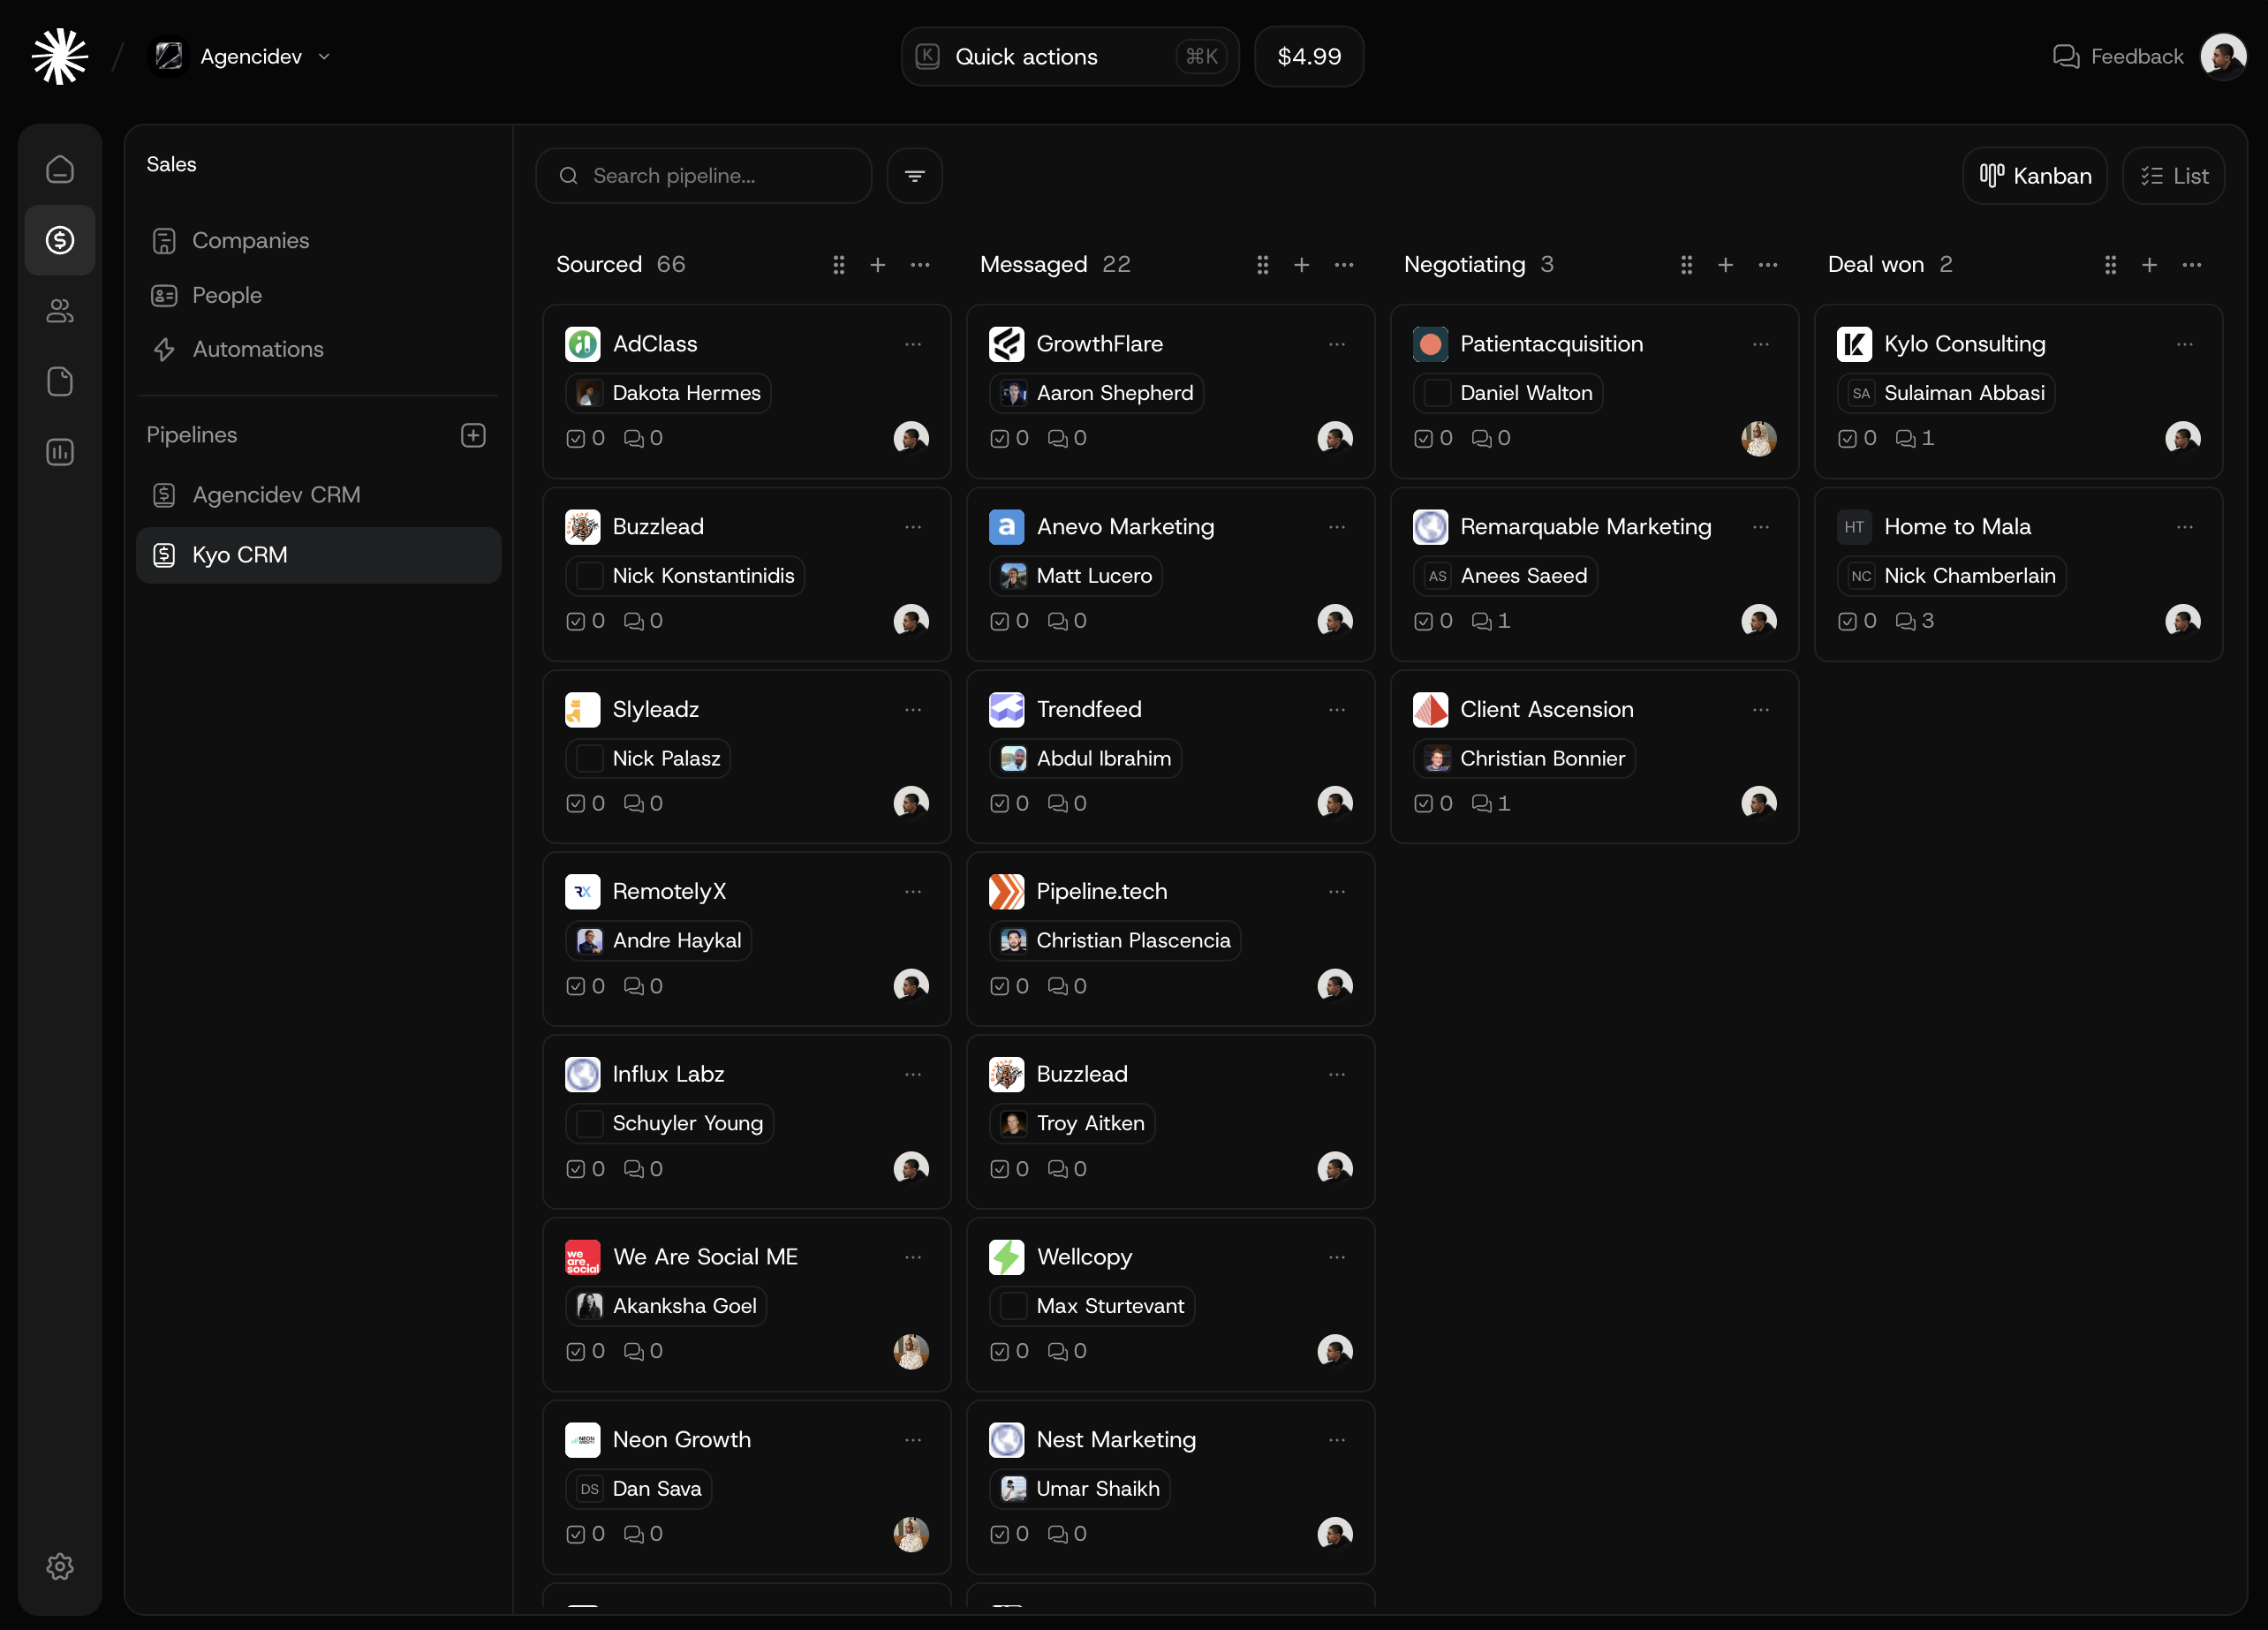Open the Influx Labz card title
The height and width of the screenshot is (1630, 2268).
[668, 1074]
